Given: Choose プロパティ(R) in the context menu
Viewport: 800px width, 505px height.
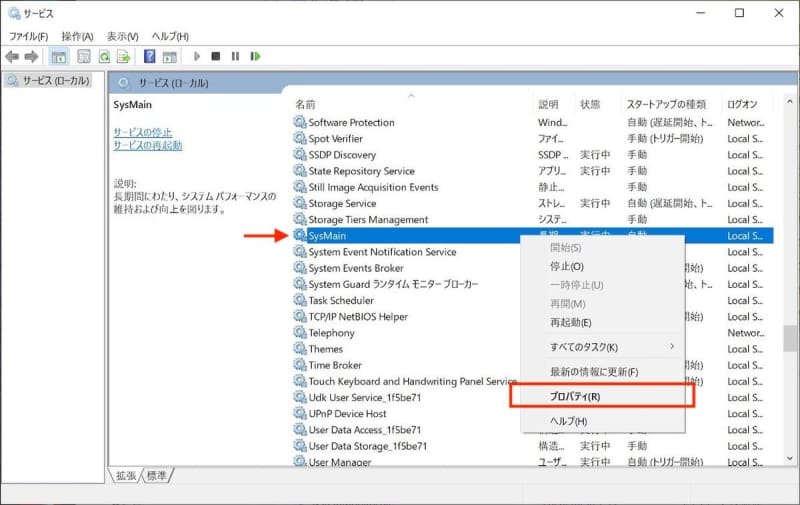Looking at the screenshot, I should [602, 396].
